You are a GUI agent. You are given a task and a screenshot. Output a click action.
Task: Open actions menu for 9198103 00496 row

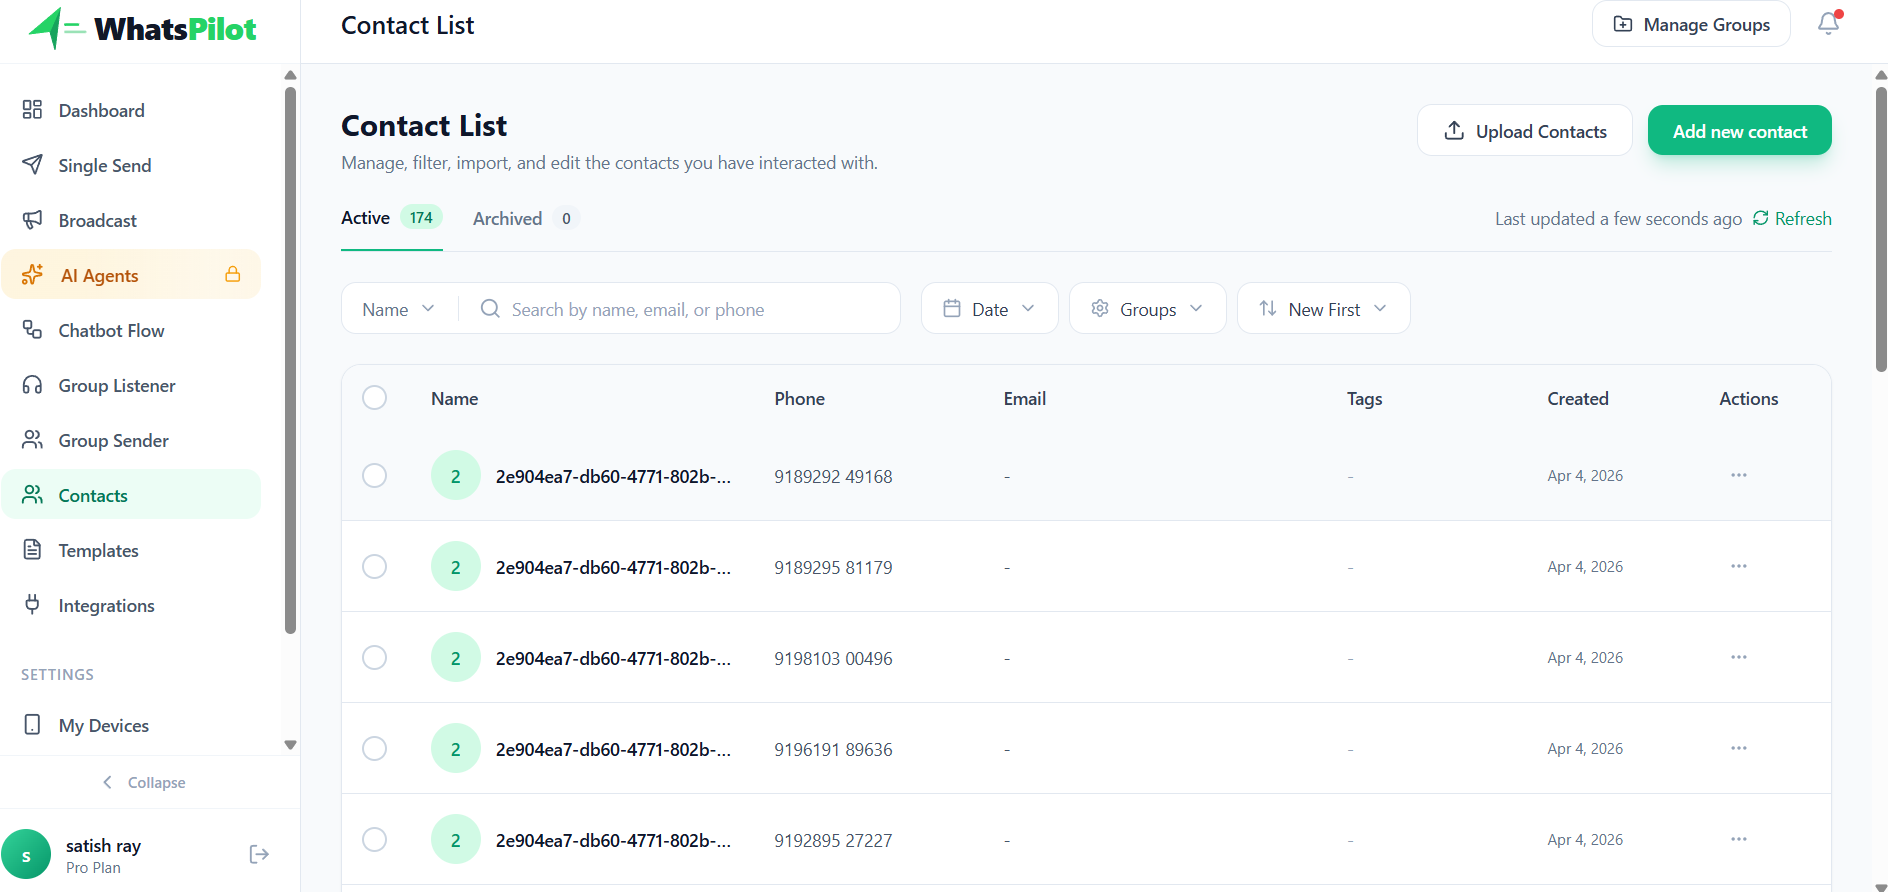1739,657
